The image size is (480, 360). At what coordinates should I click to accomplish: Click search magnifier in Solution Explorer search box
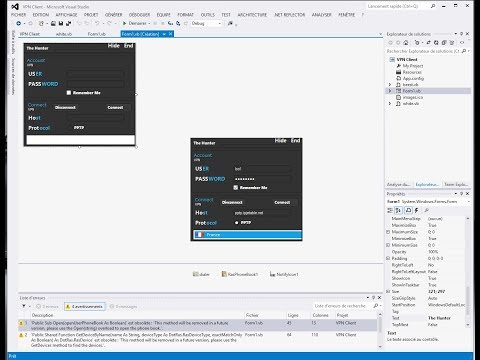point(464,51)
